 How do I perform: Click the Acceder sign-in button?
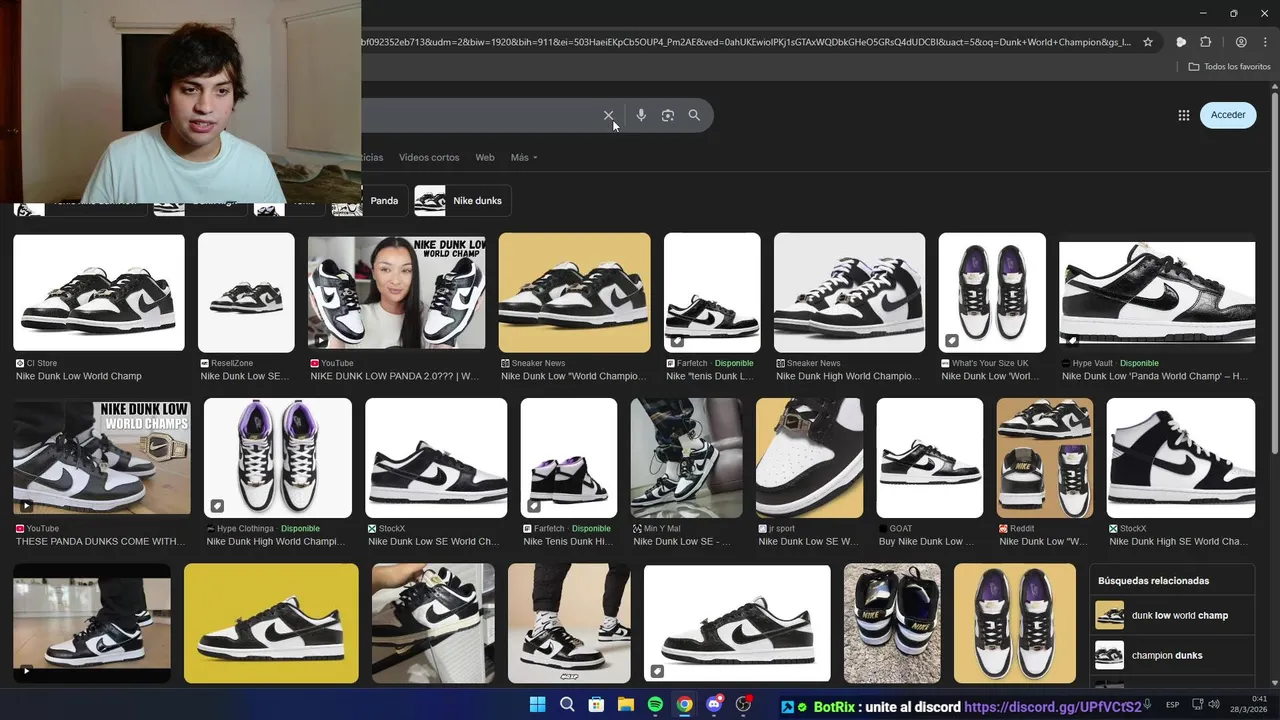tap(1228, 115)
